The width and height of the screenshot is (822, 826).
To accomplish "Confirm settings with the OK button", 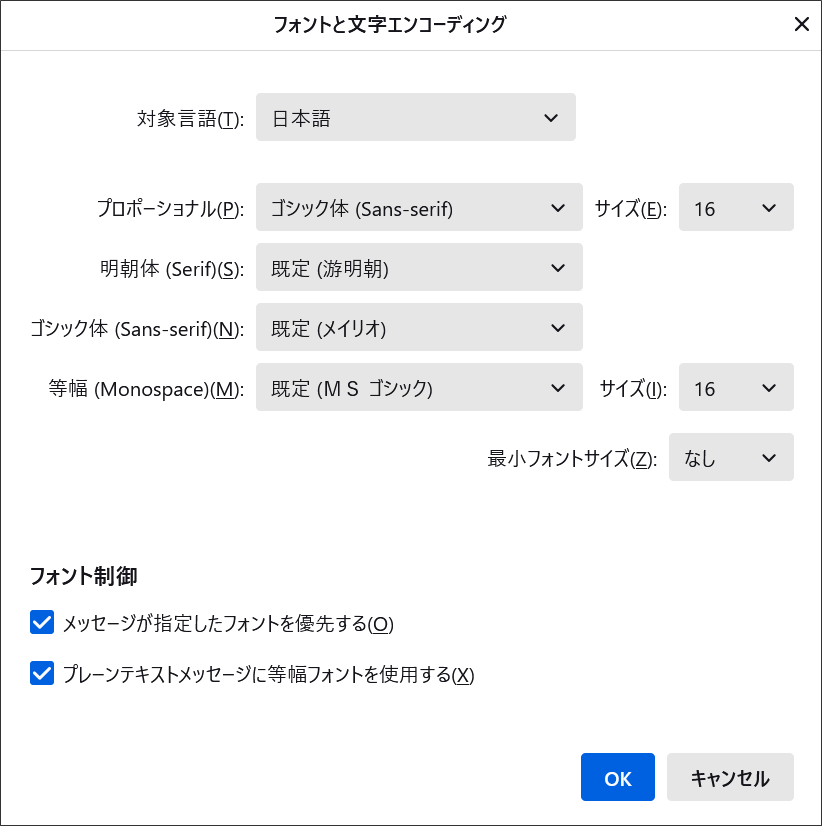I will point(618,777).
